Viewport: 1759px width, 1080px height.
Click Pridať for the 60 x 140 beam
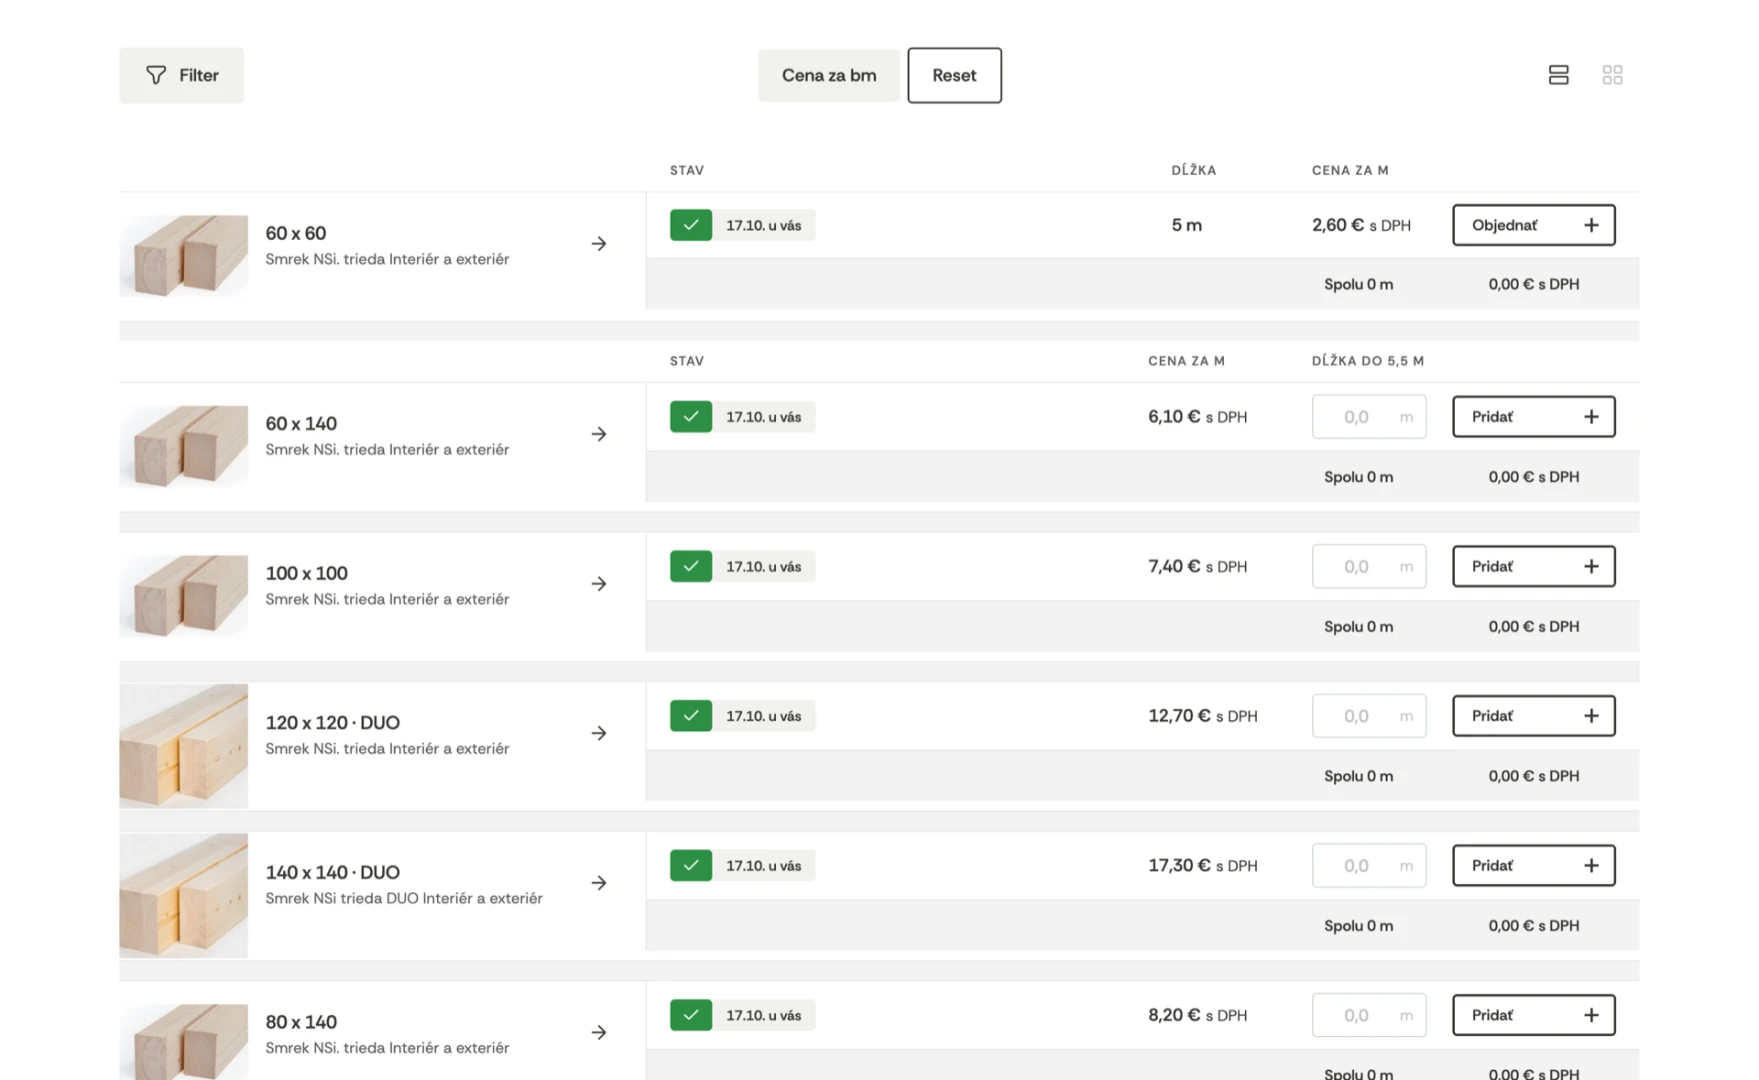click(x=1533, y=417)
